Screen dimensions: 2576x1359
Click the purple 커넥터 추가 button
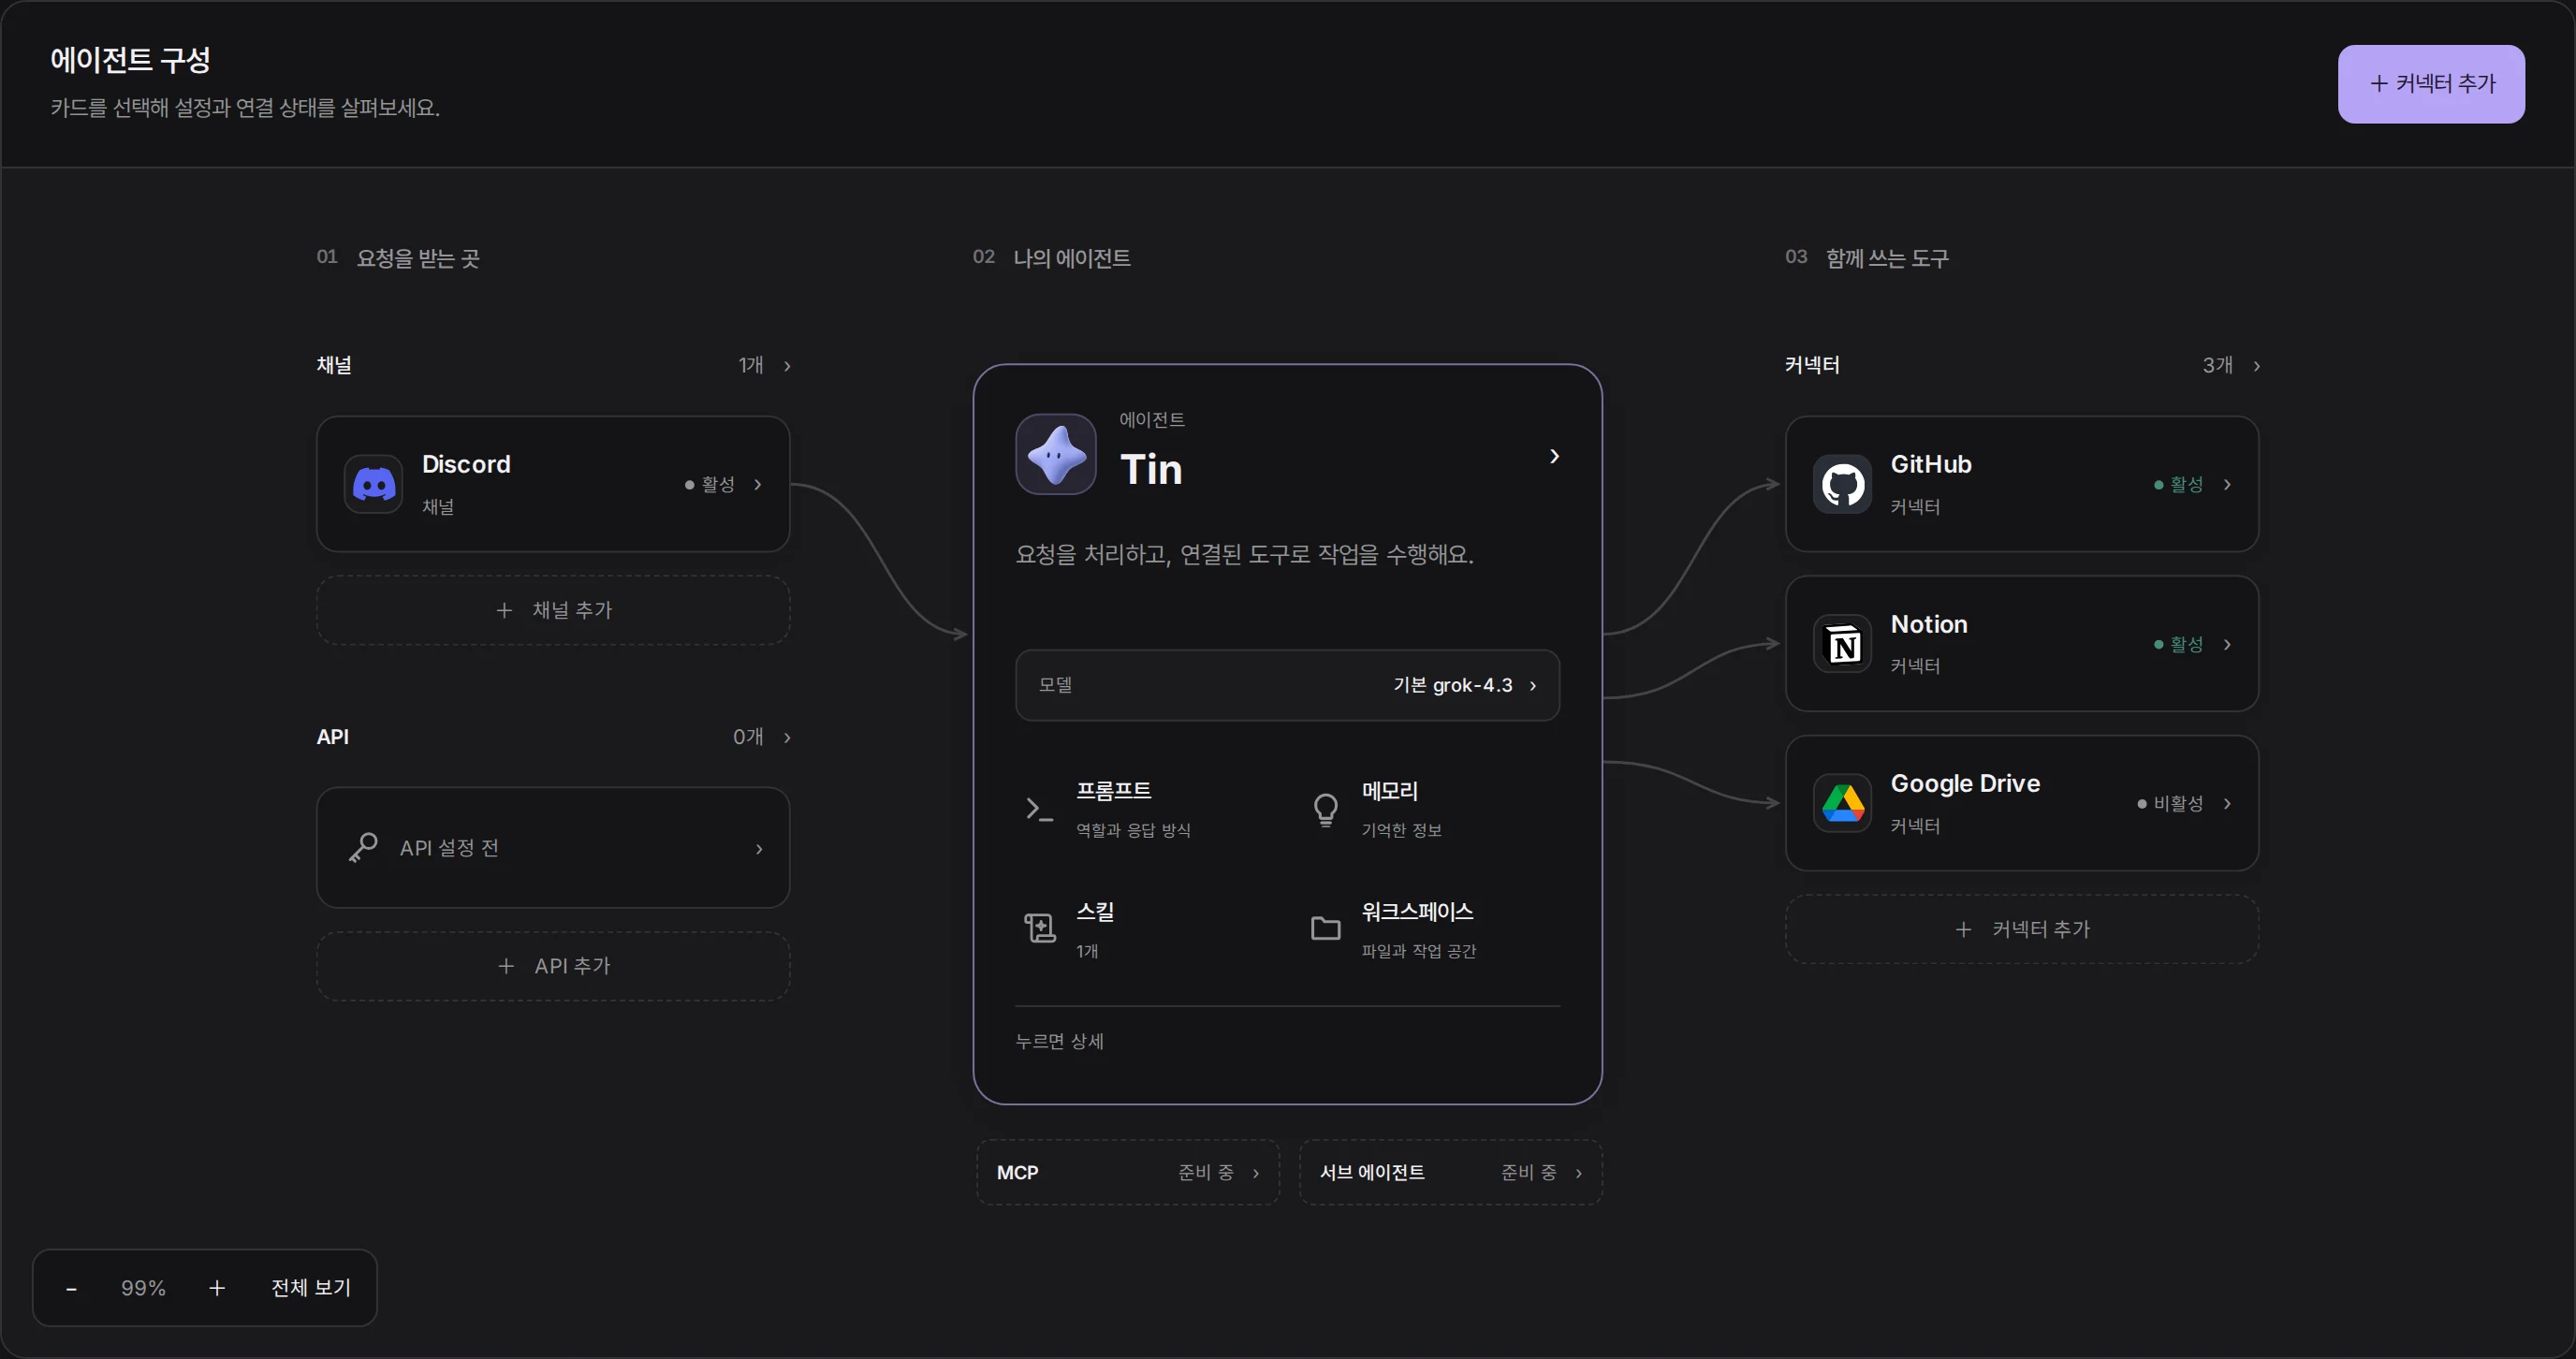coord(2431,84)
